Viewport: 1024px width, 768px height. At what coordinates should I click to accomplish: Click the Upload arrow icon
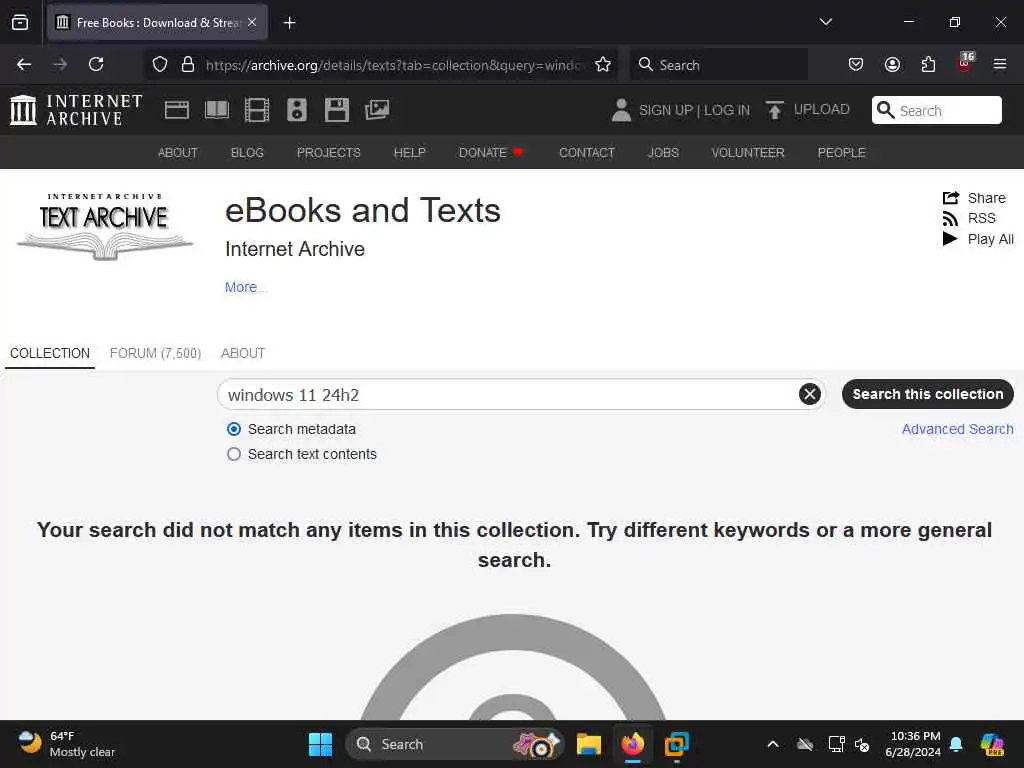[775, 110]
